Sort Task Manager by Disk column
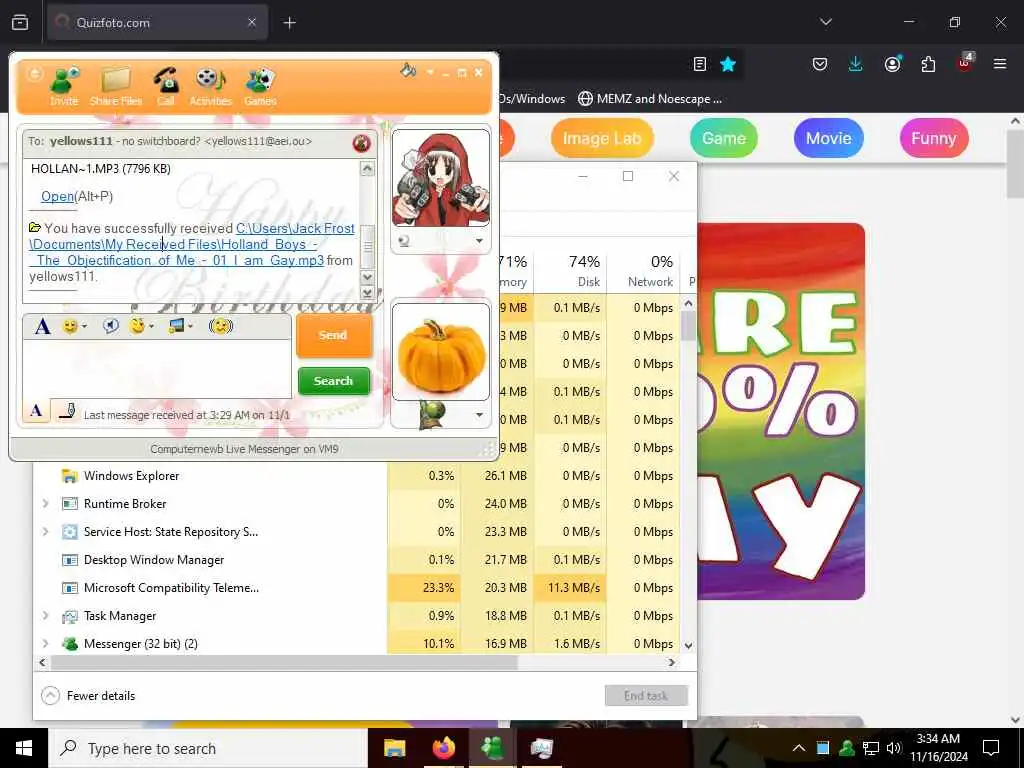Viewport: 1024px width, 768px height. 571,270
